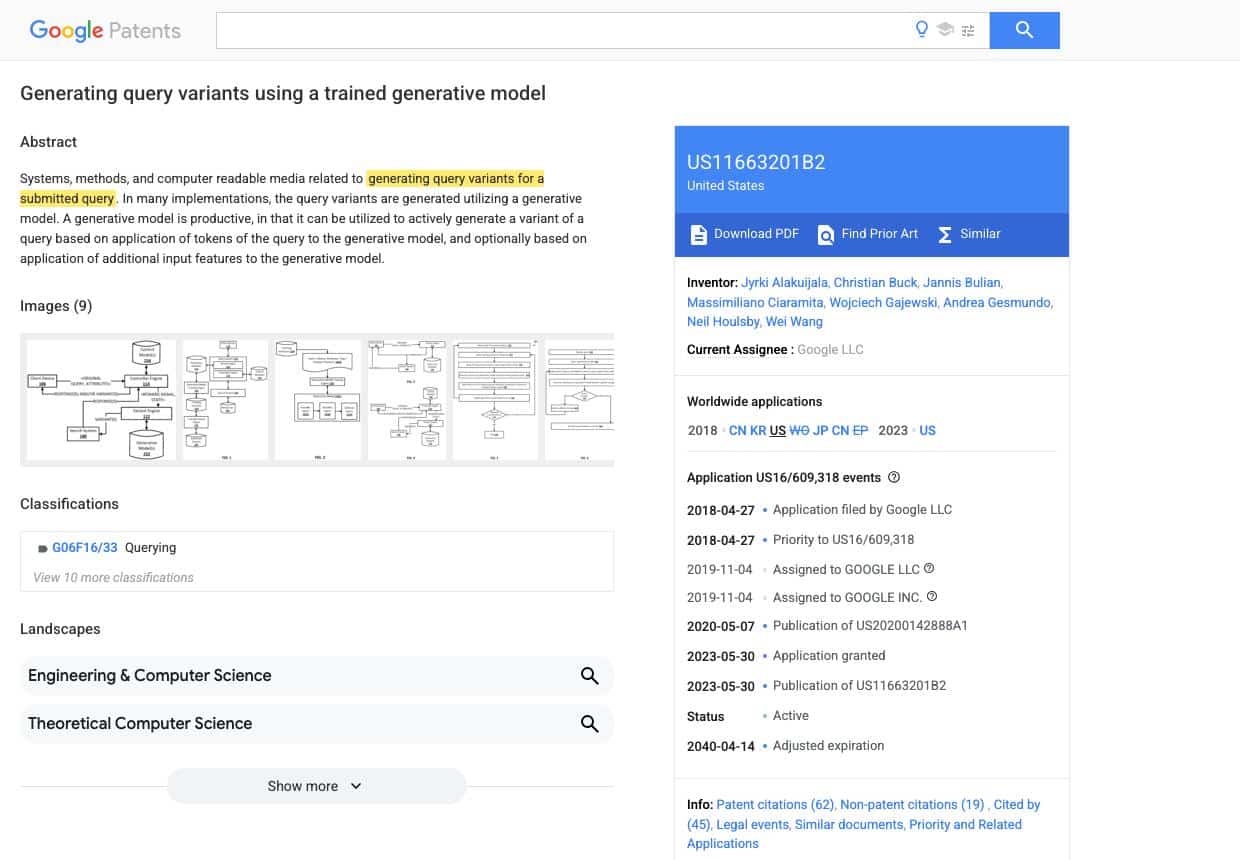This screenshot has height=860, width=1240.
Task: Click help icon next to GOOGLE LLC
Action: pyautogui.click(x=929, y=568)
